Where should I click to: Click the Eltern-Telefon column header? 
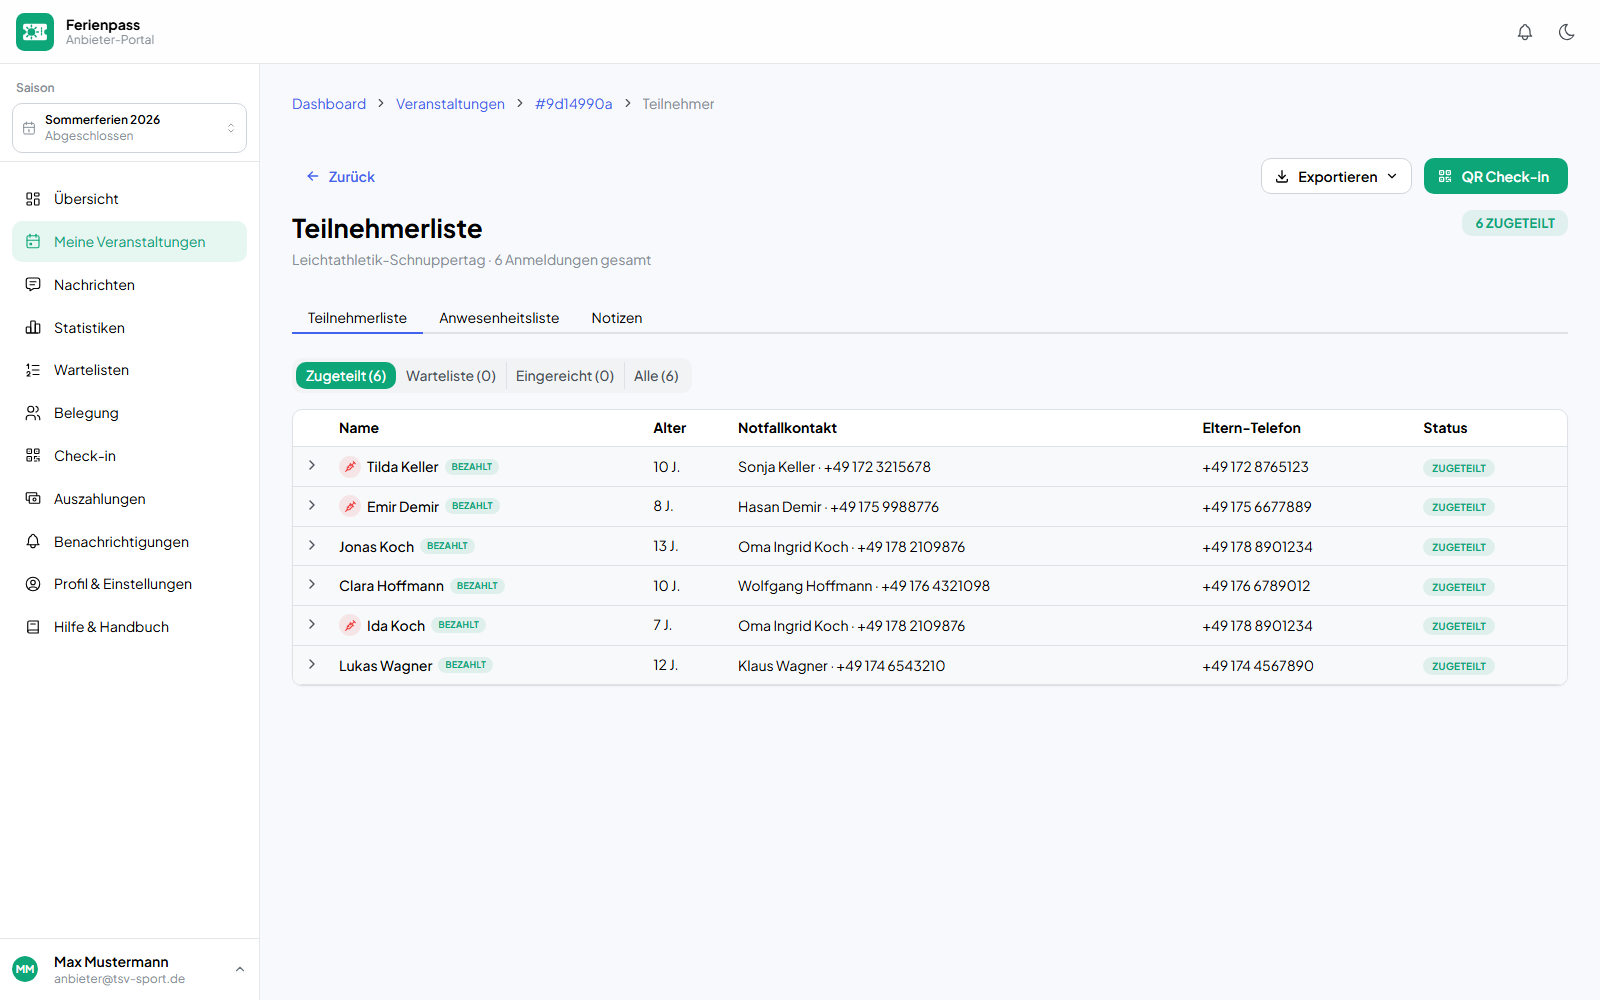coord(1251,428)
